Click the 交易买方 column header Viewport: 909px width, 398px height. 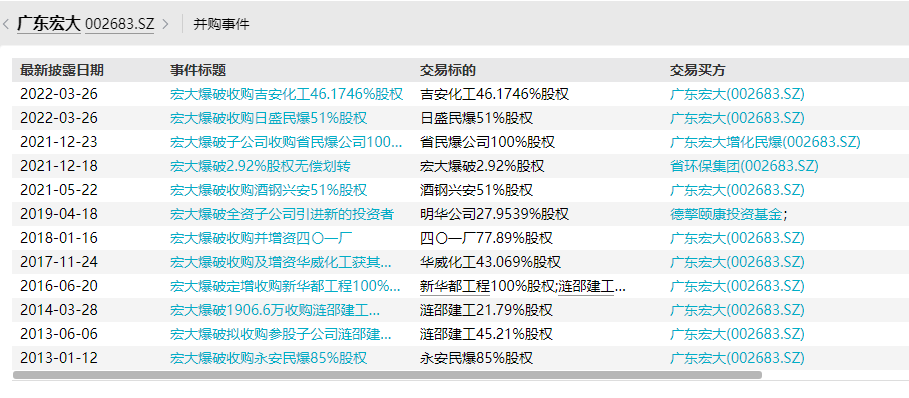point(698,71)
